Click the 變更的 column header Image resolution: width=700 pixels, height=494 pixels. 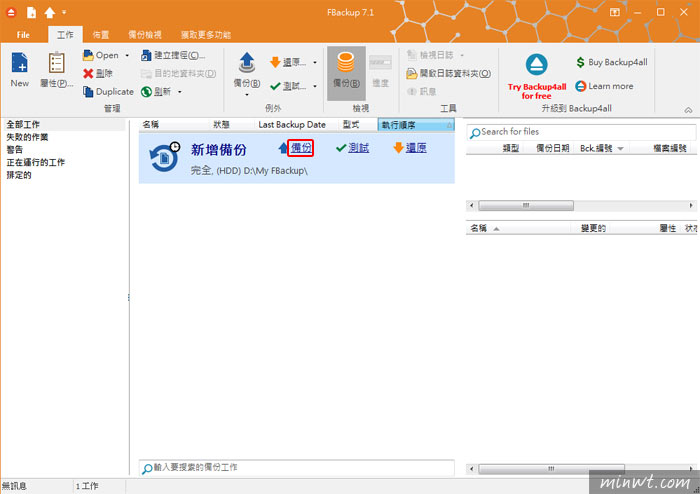point(593,228)
